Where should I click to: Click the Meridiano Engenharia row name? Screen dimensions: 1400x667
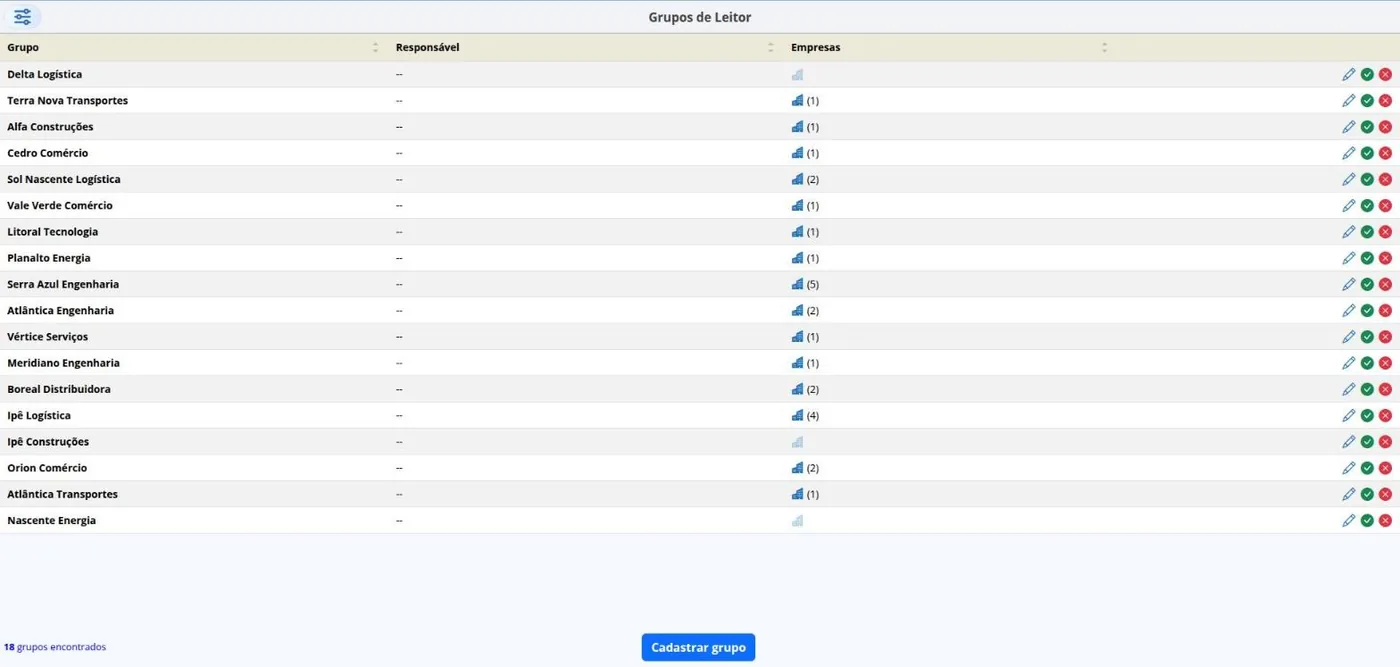point(63,363)
